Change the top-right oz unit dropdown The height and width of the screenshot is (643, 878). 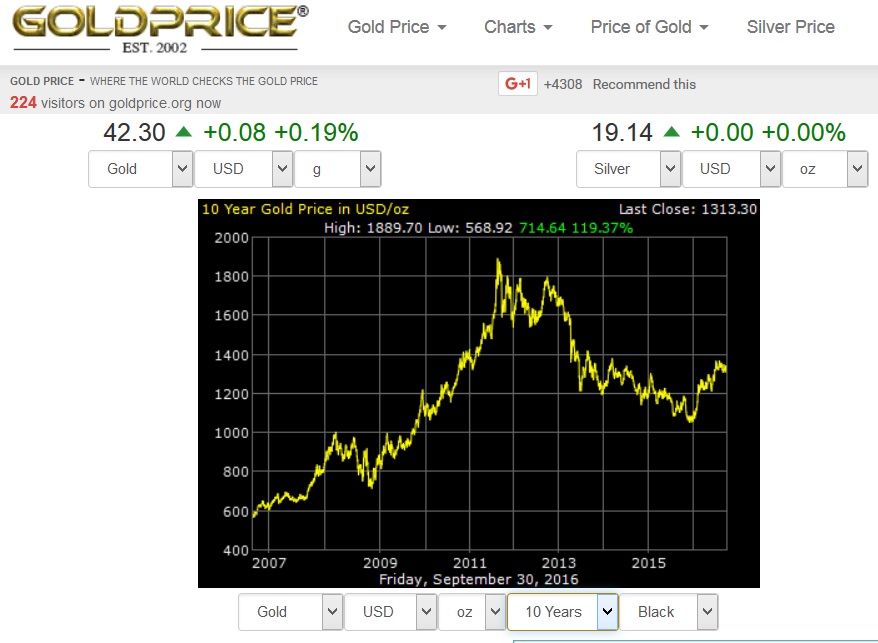point(824,169)
